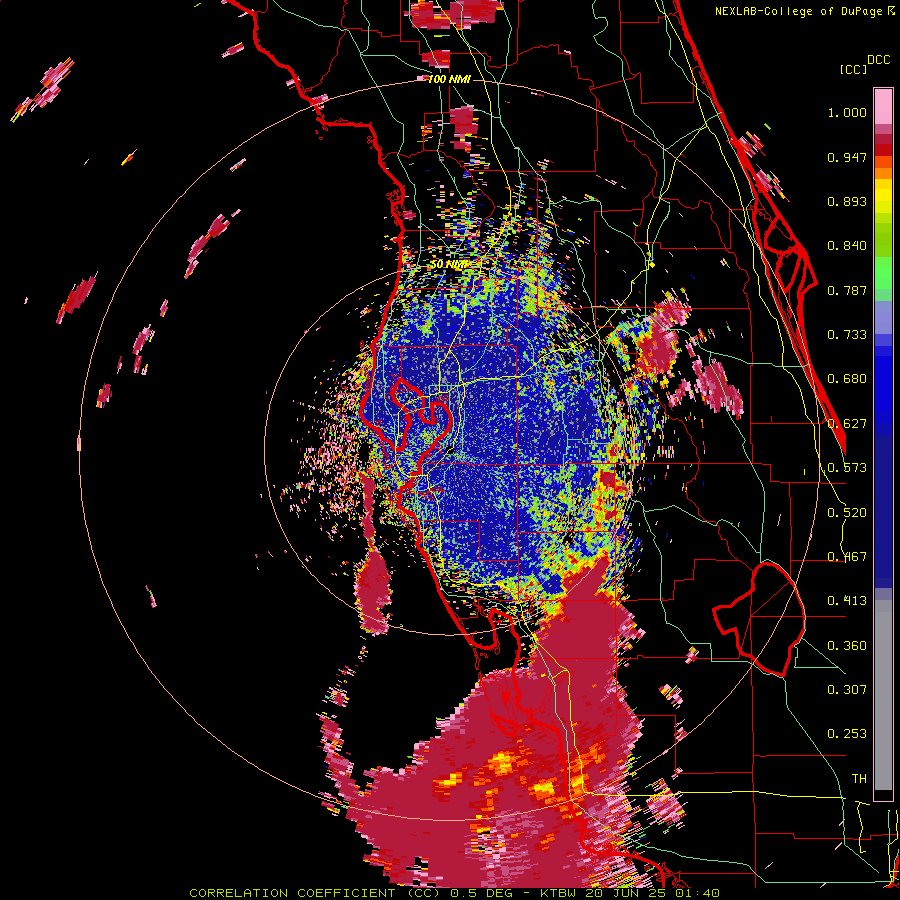Select the 0.573 scale value
Screen dimensions: 900x900
847,468
